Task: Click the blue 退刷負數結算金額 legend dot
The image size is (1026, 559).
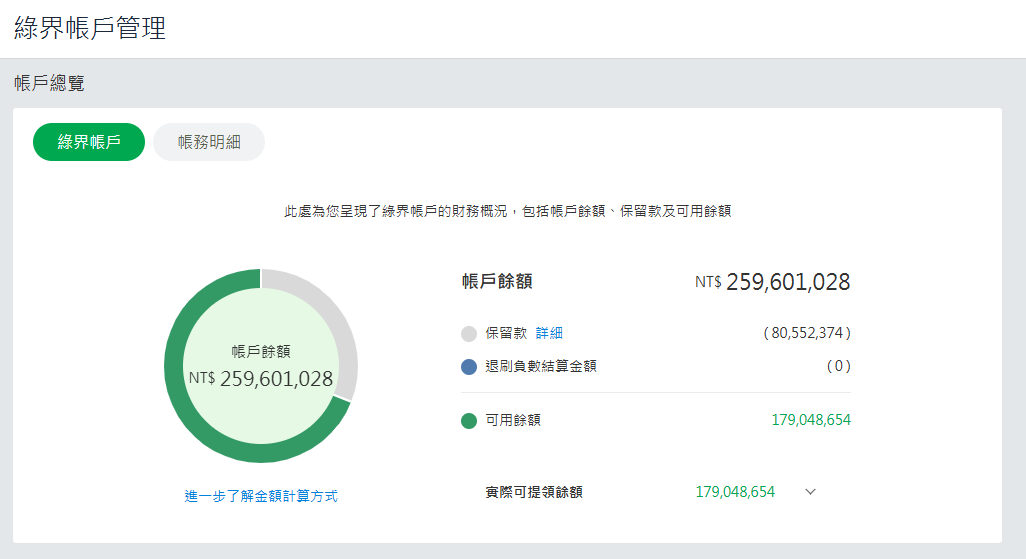Action: [x=469, y=366]
